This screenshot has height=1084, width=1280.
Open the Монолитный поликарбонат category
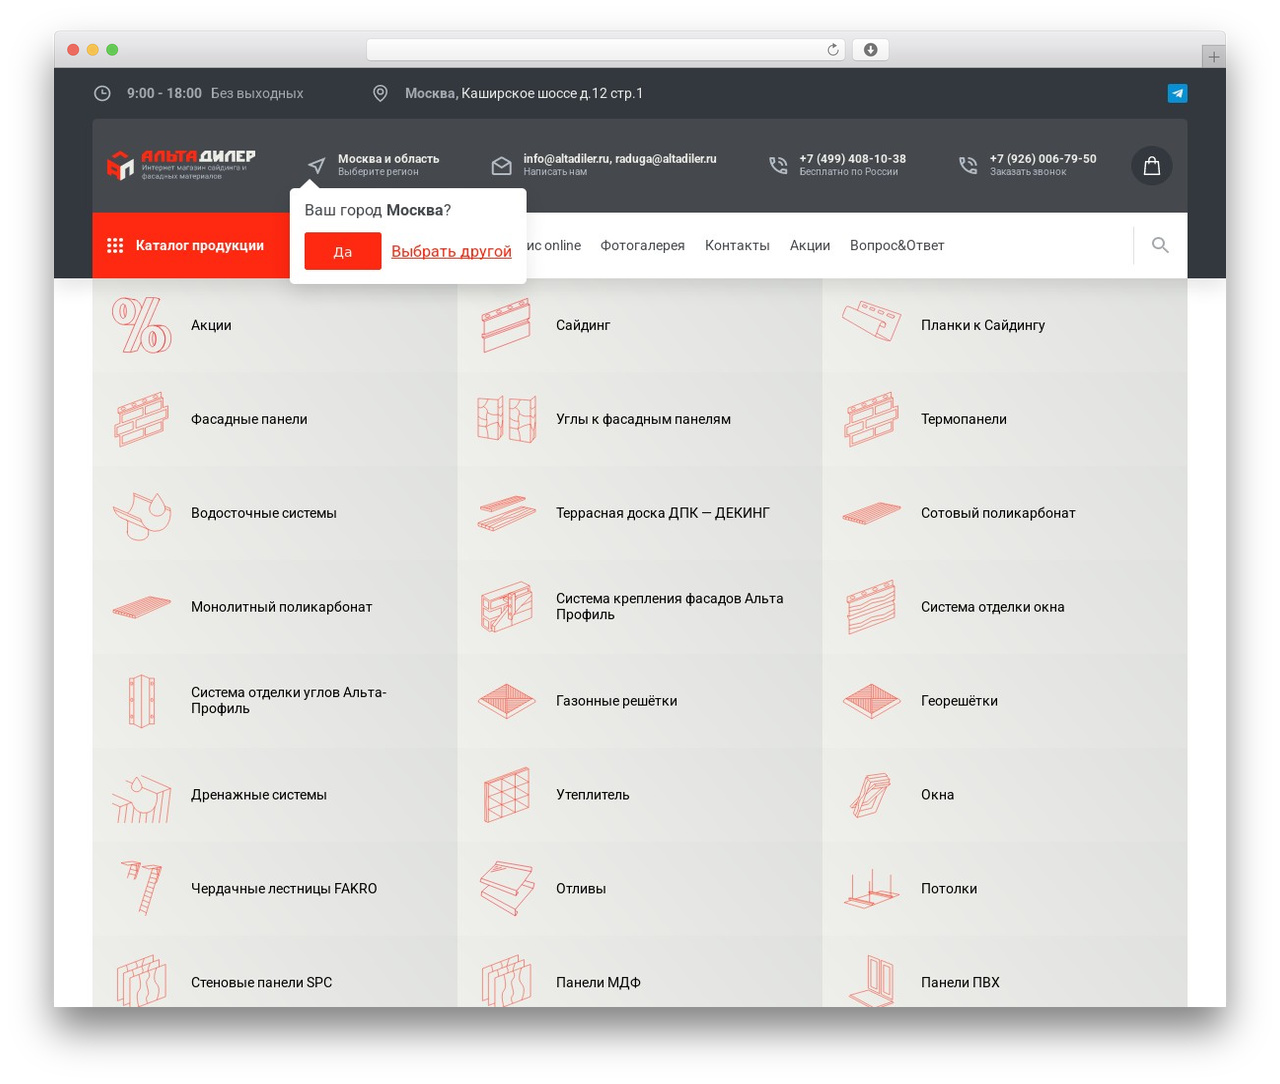click(x=275, y=607)
